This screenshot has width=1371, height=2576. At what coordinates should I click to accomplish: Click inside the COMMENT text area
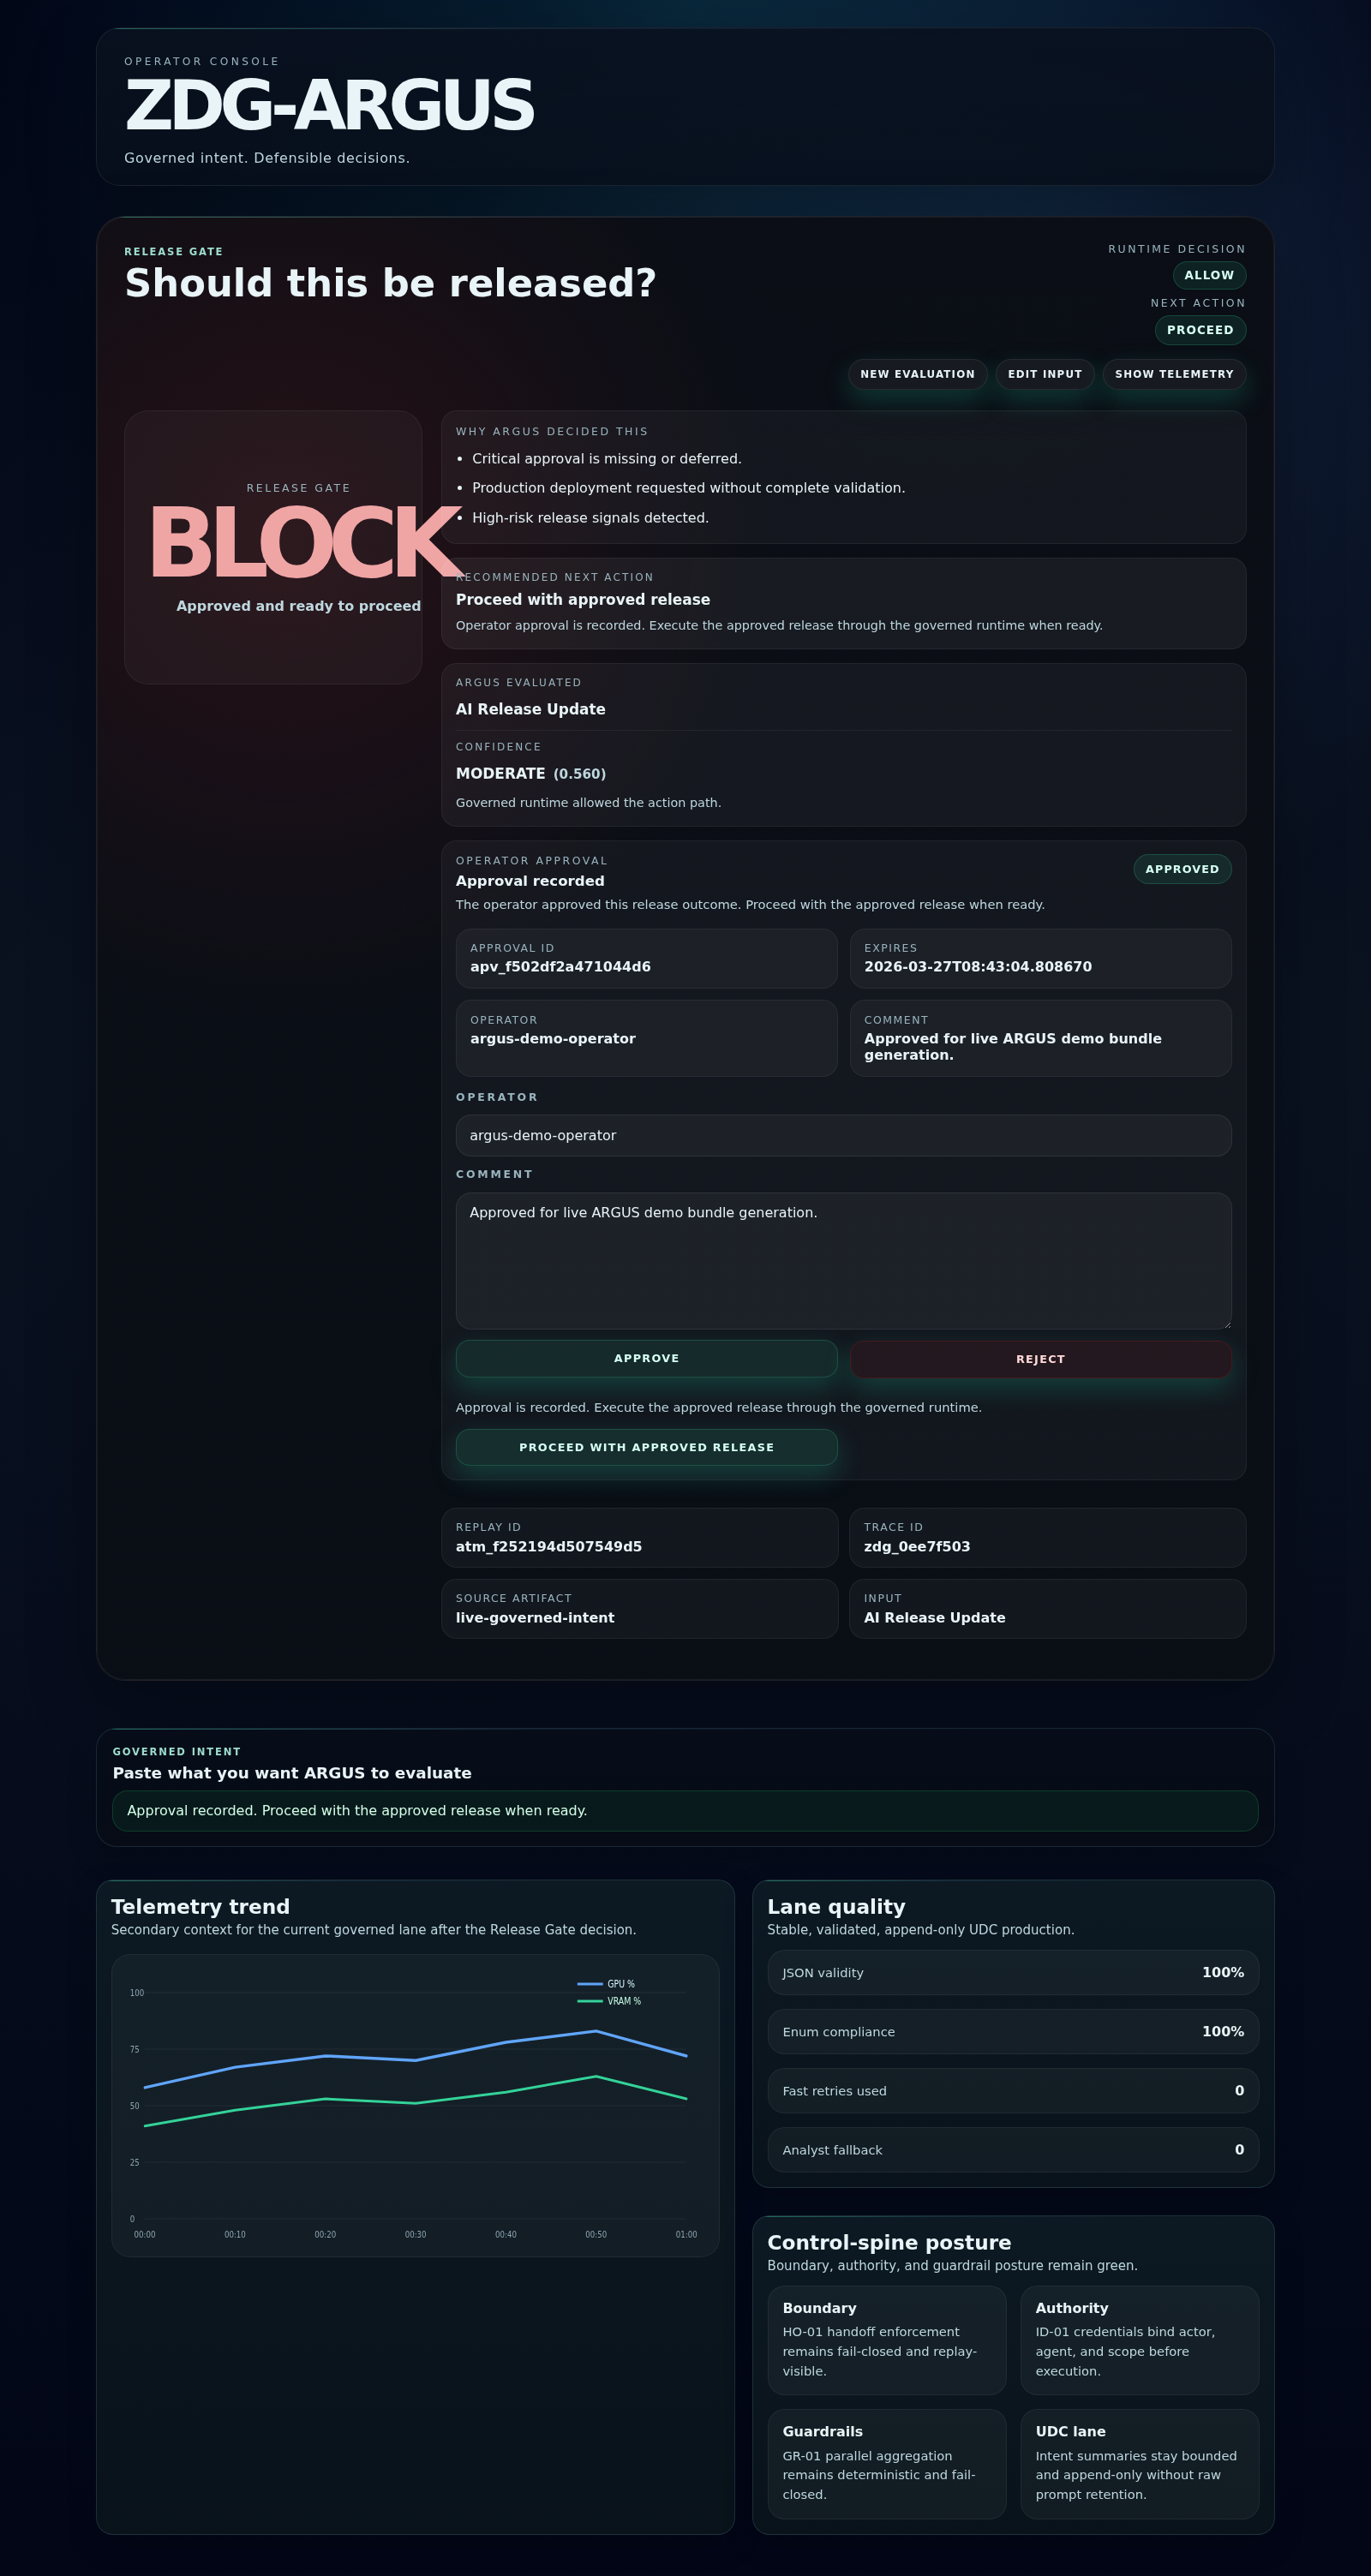(843, 1260)
